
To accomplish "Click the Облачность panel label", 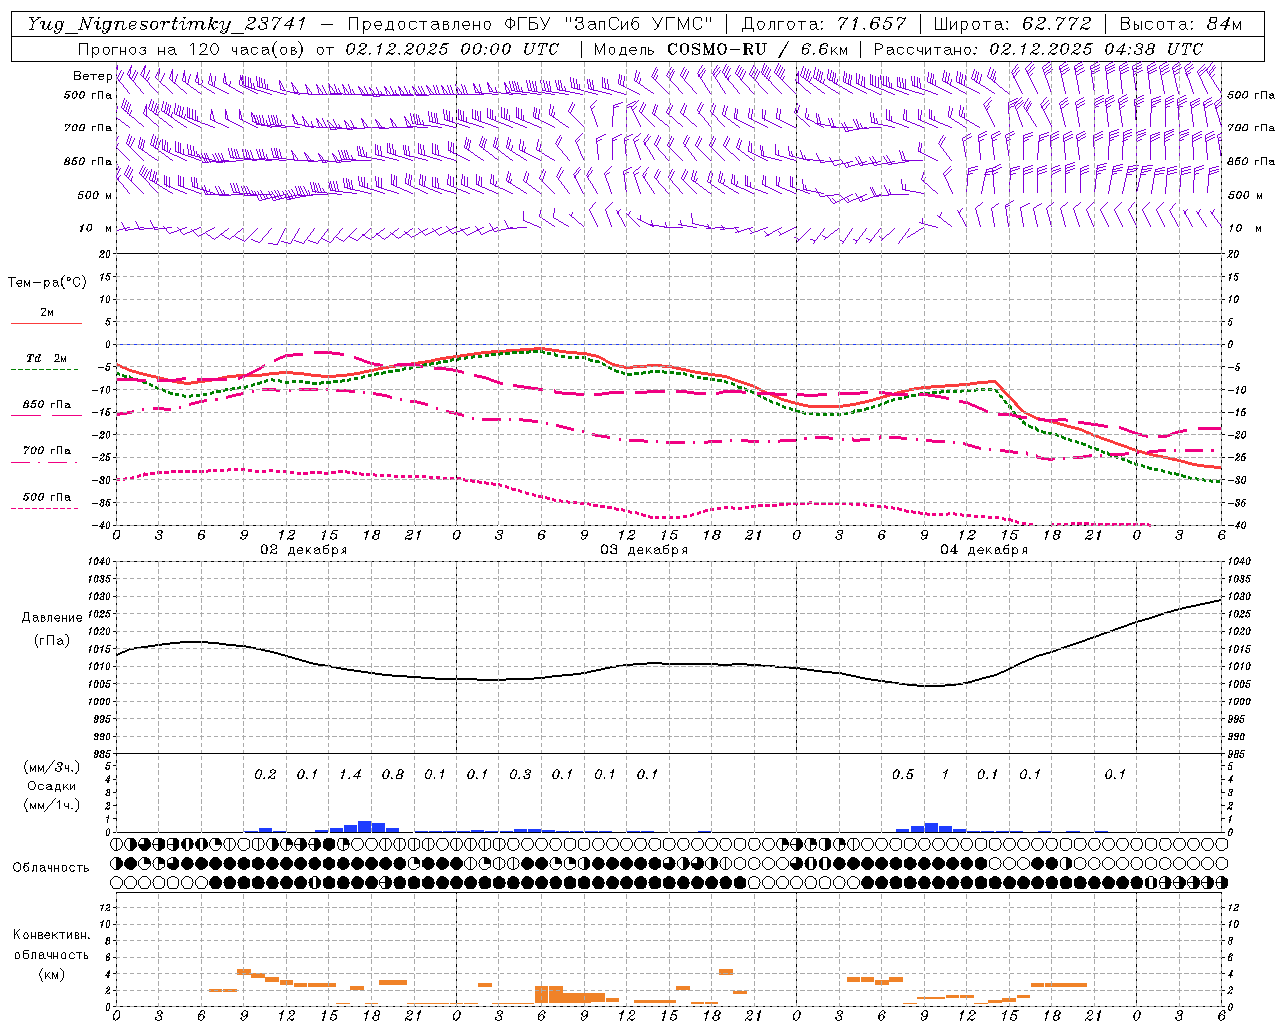I will [x=51, y=868].
